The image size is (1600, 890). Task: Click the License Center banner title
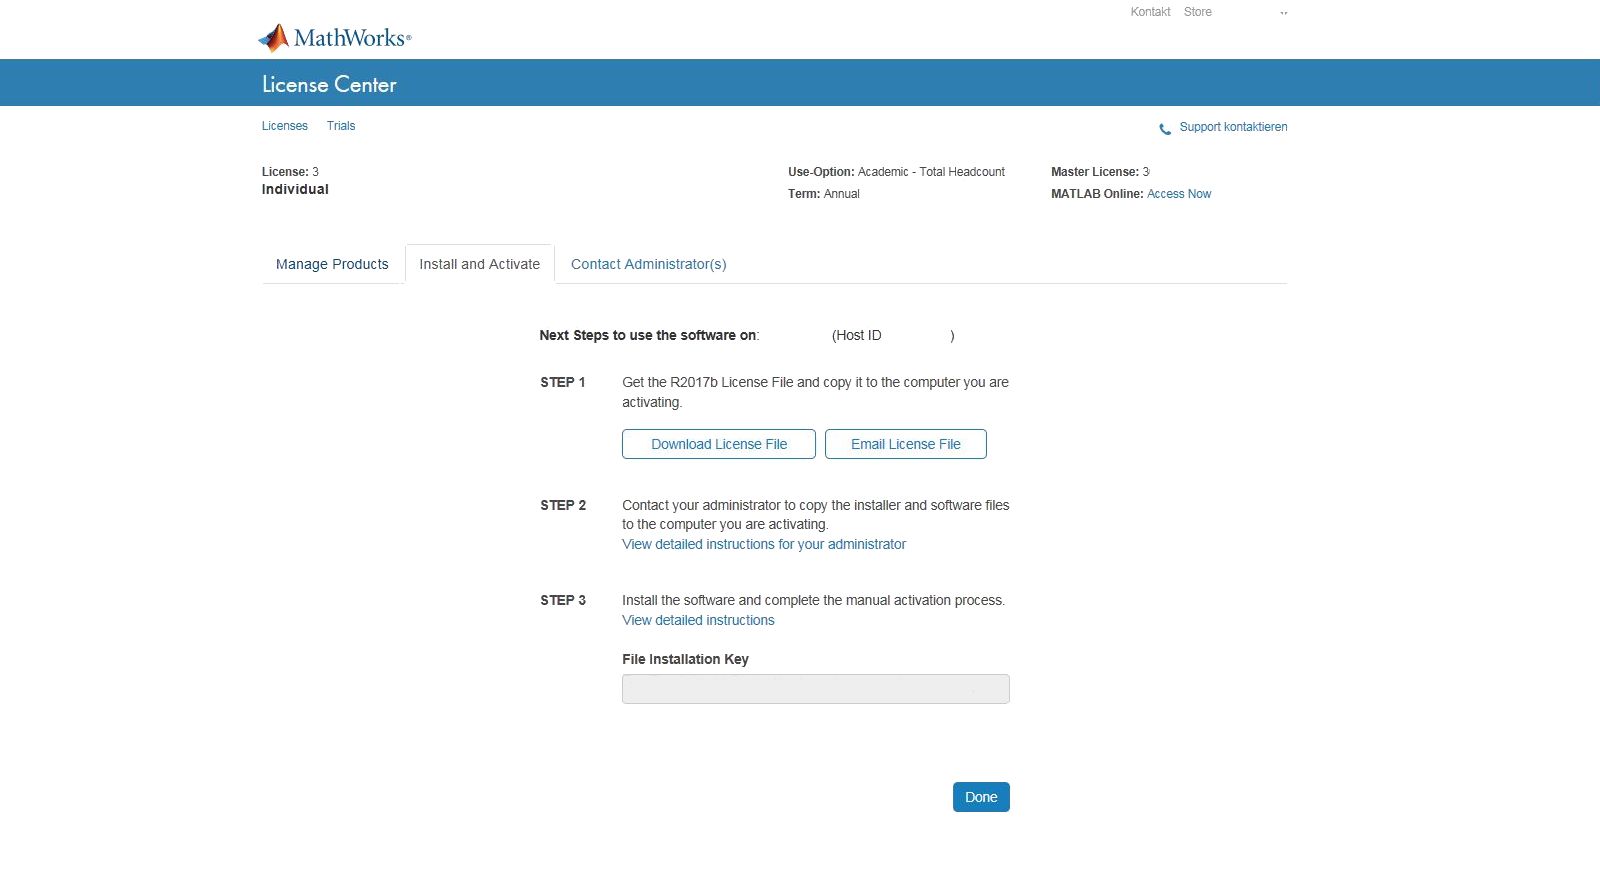pyautogui.click(x=329, y=85)
